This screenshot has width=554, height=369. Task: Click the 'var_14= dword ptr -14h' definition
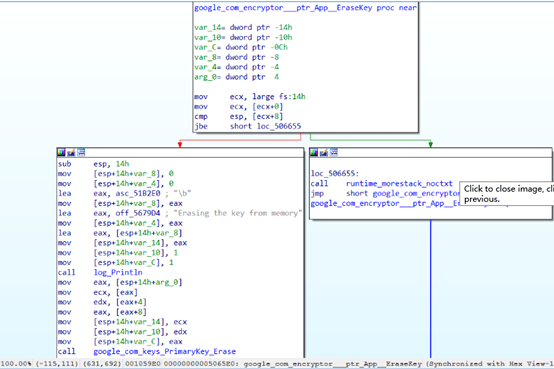[243, 27]
